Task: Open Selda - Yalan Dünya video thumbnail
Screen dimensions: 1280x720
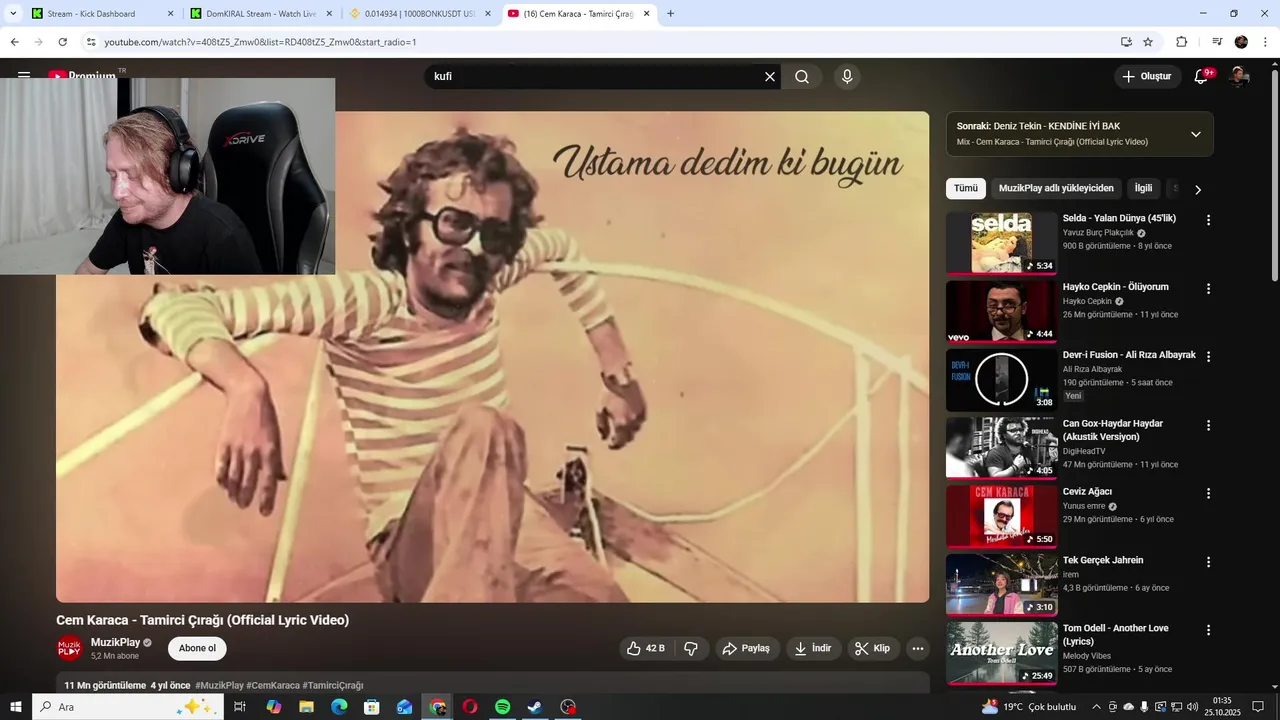Action: tap(1001, 242)
